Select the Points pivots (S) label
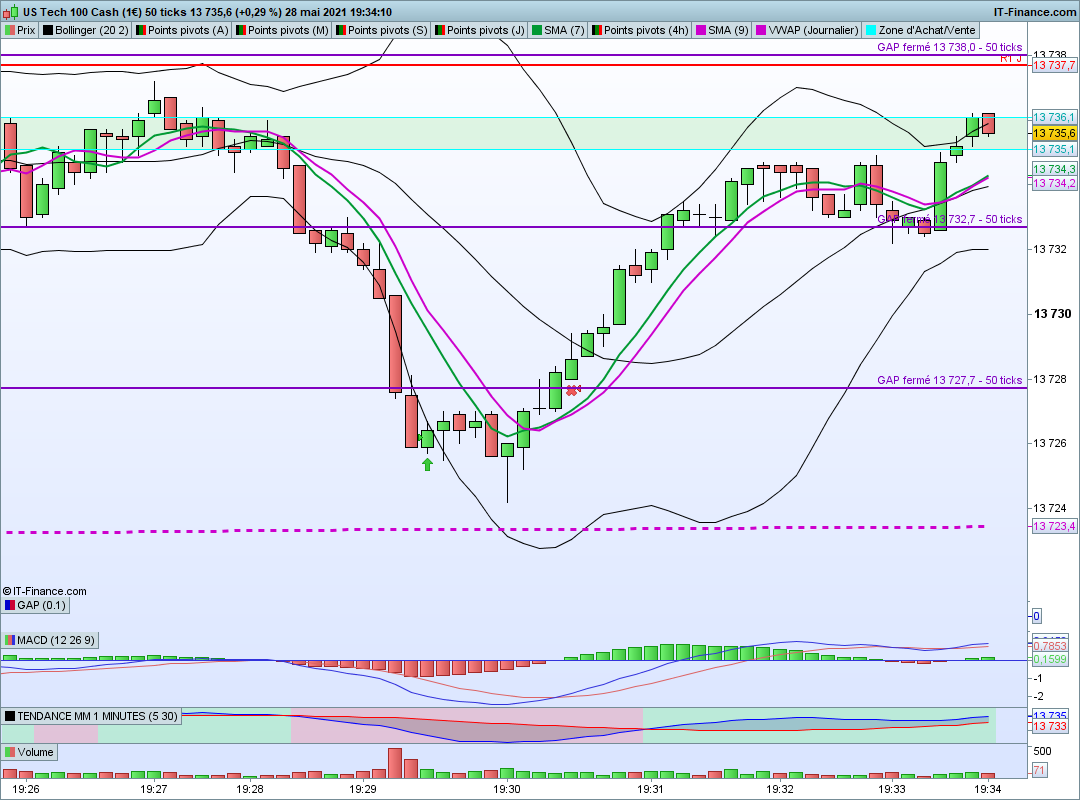 382,30
